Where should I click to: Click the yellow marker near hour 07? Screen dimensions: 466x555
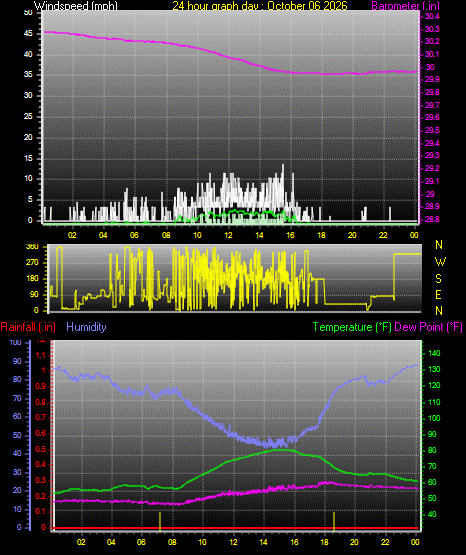160,521
